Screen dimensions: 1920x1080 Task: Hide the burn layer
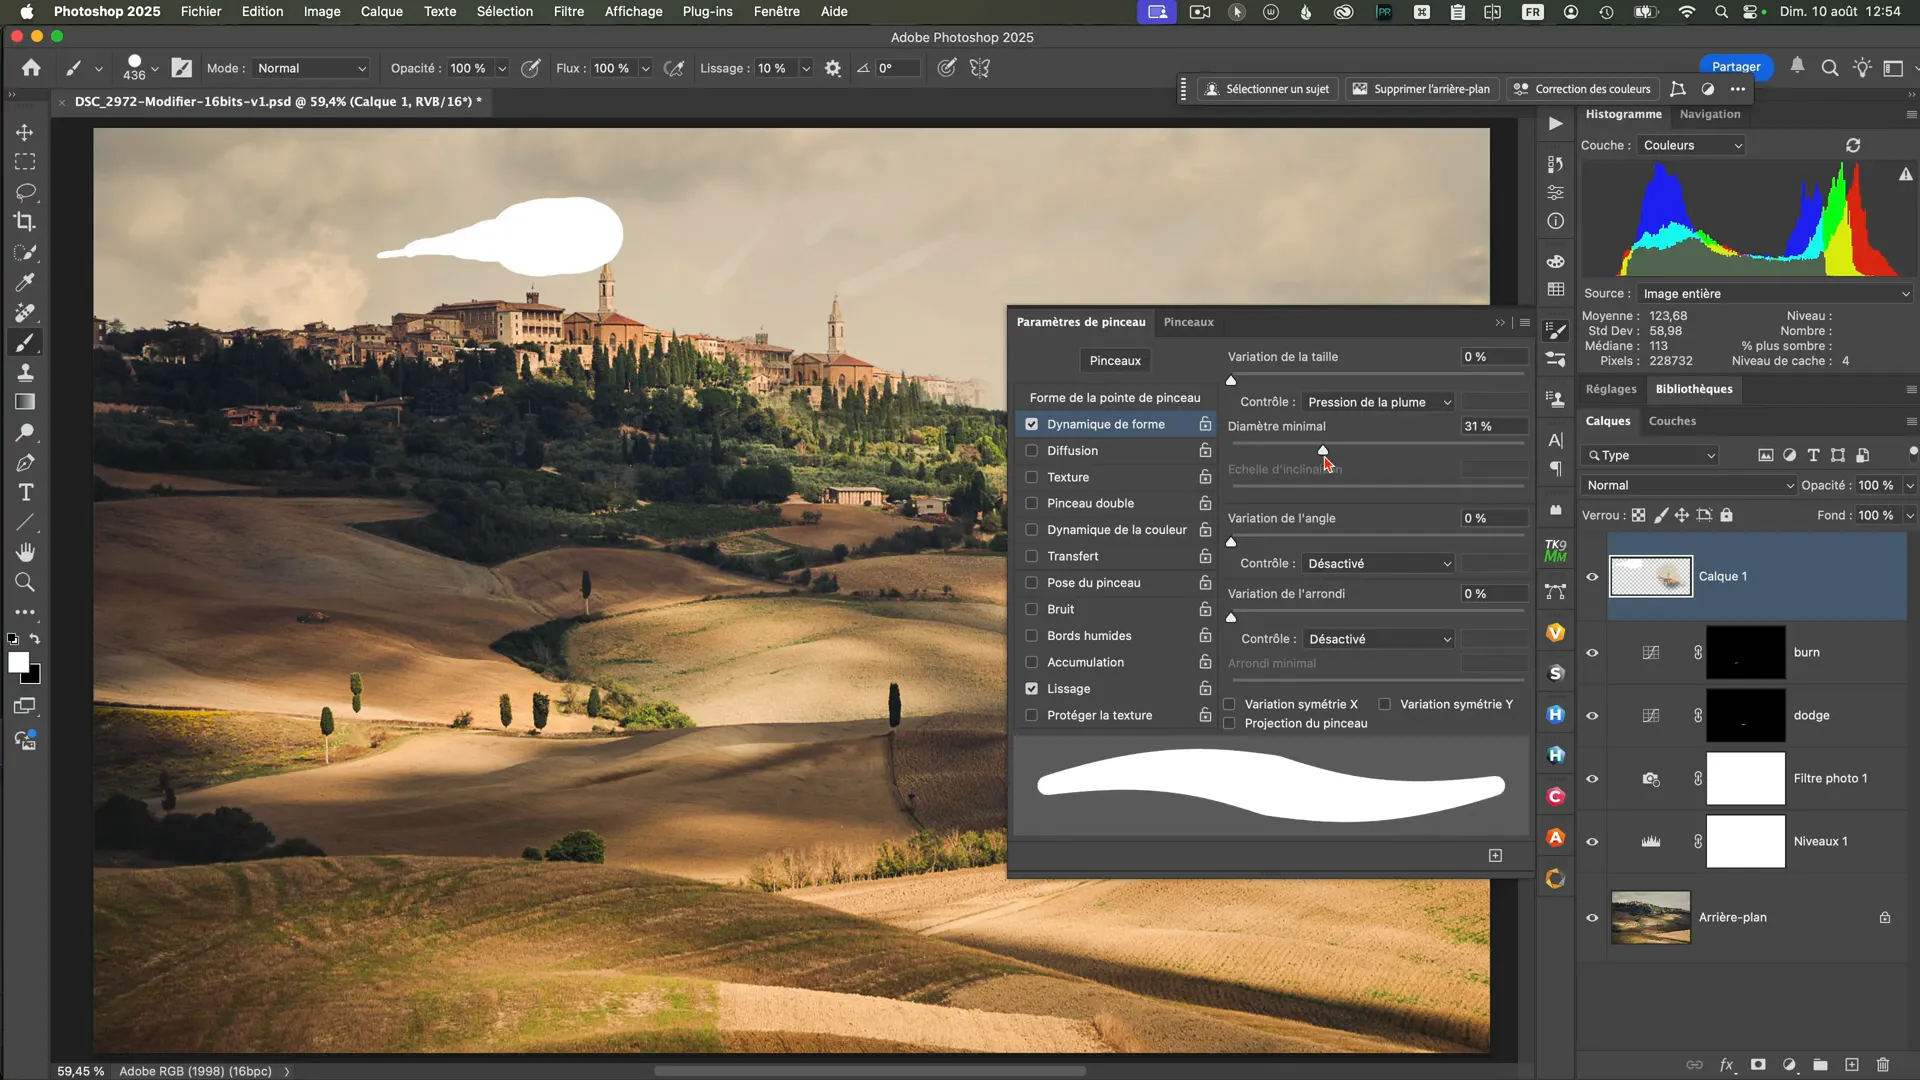pyautogui.click(x=1592, y=652)
